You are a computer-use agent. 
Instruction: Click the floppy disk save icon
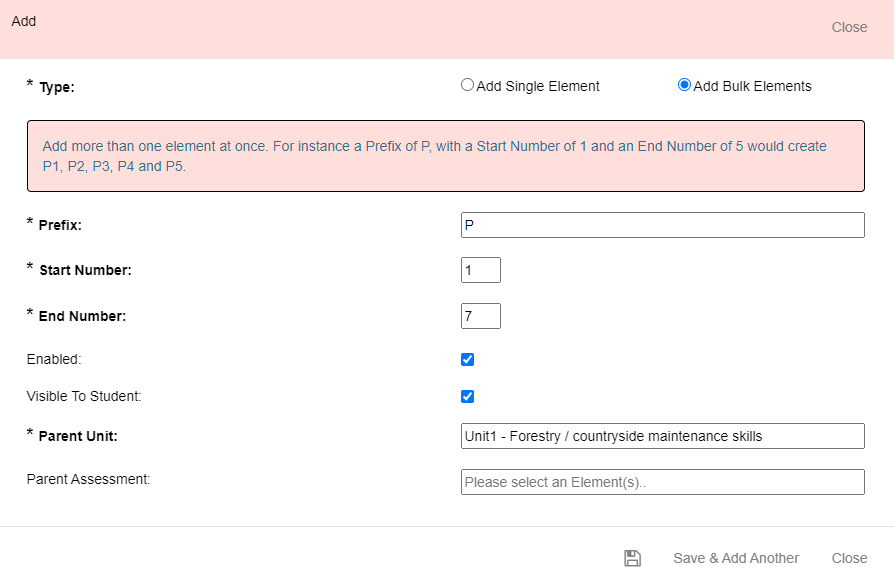click(632, 558)
